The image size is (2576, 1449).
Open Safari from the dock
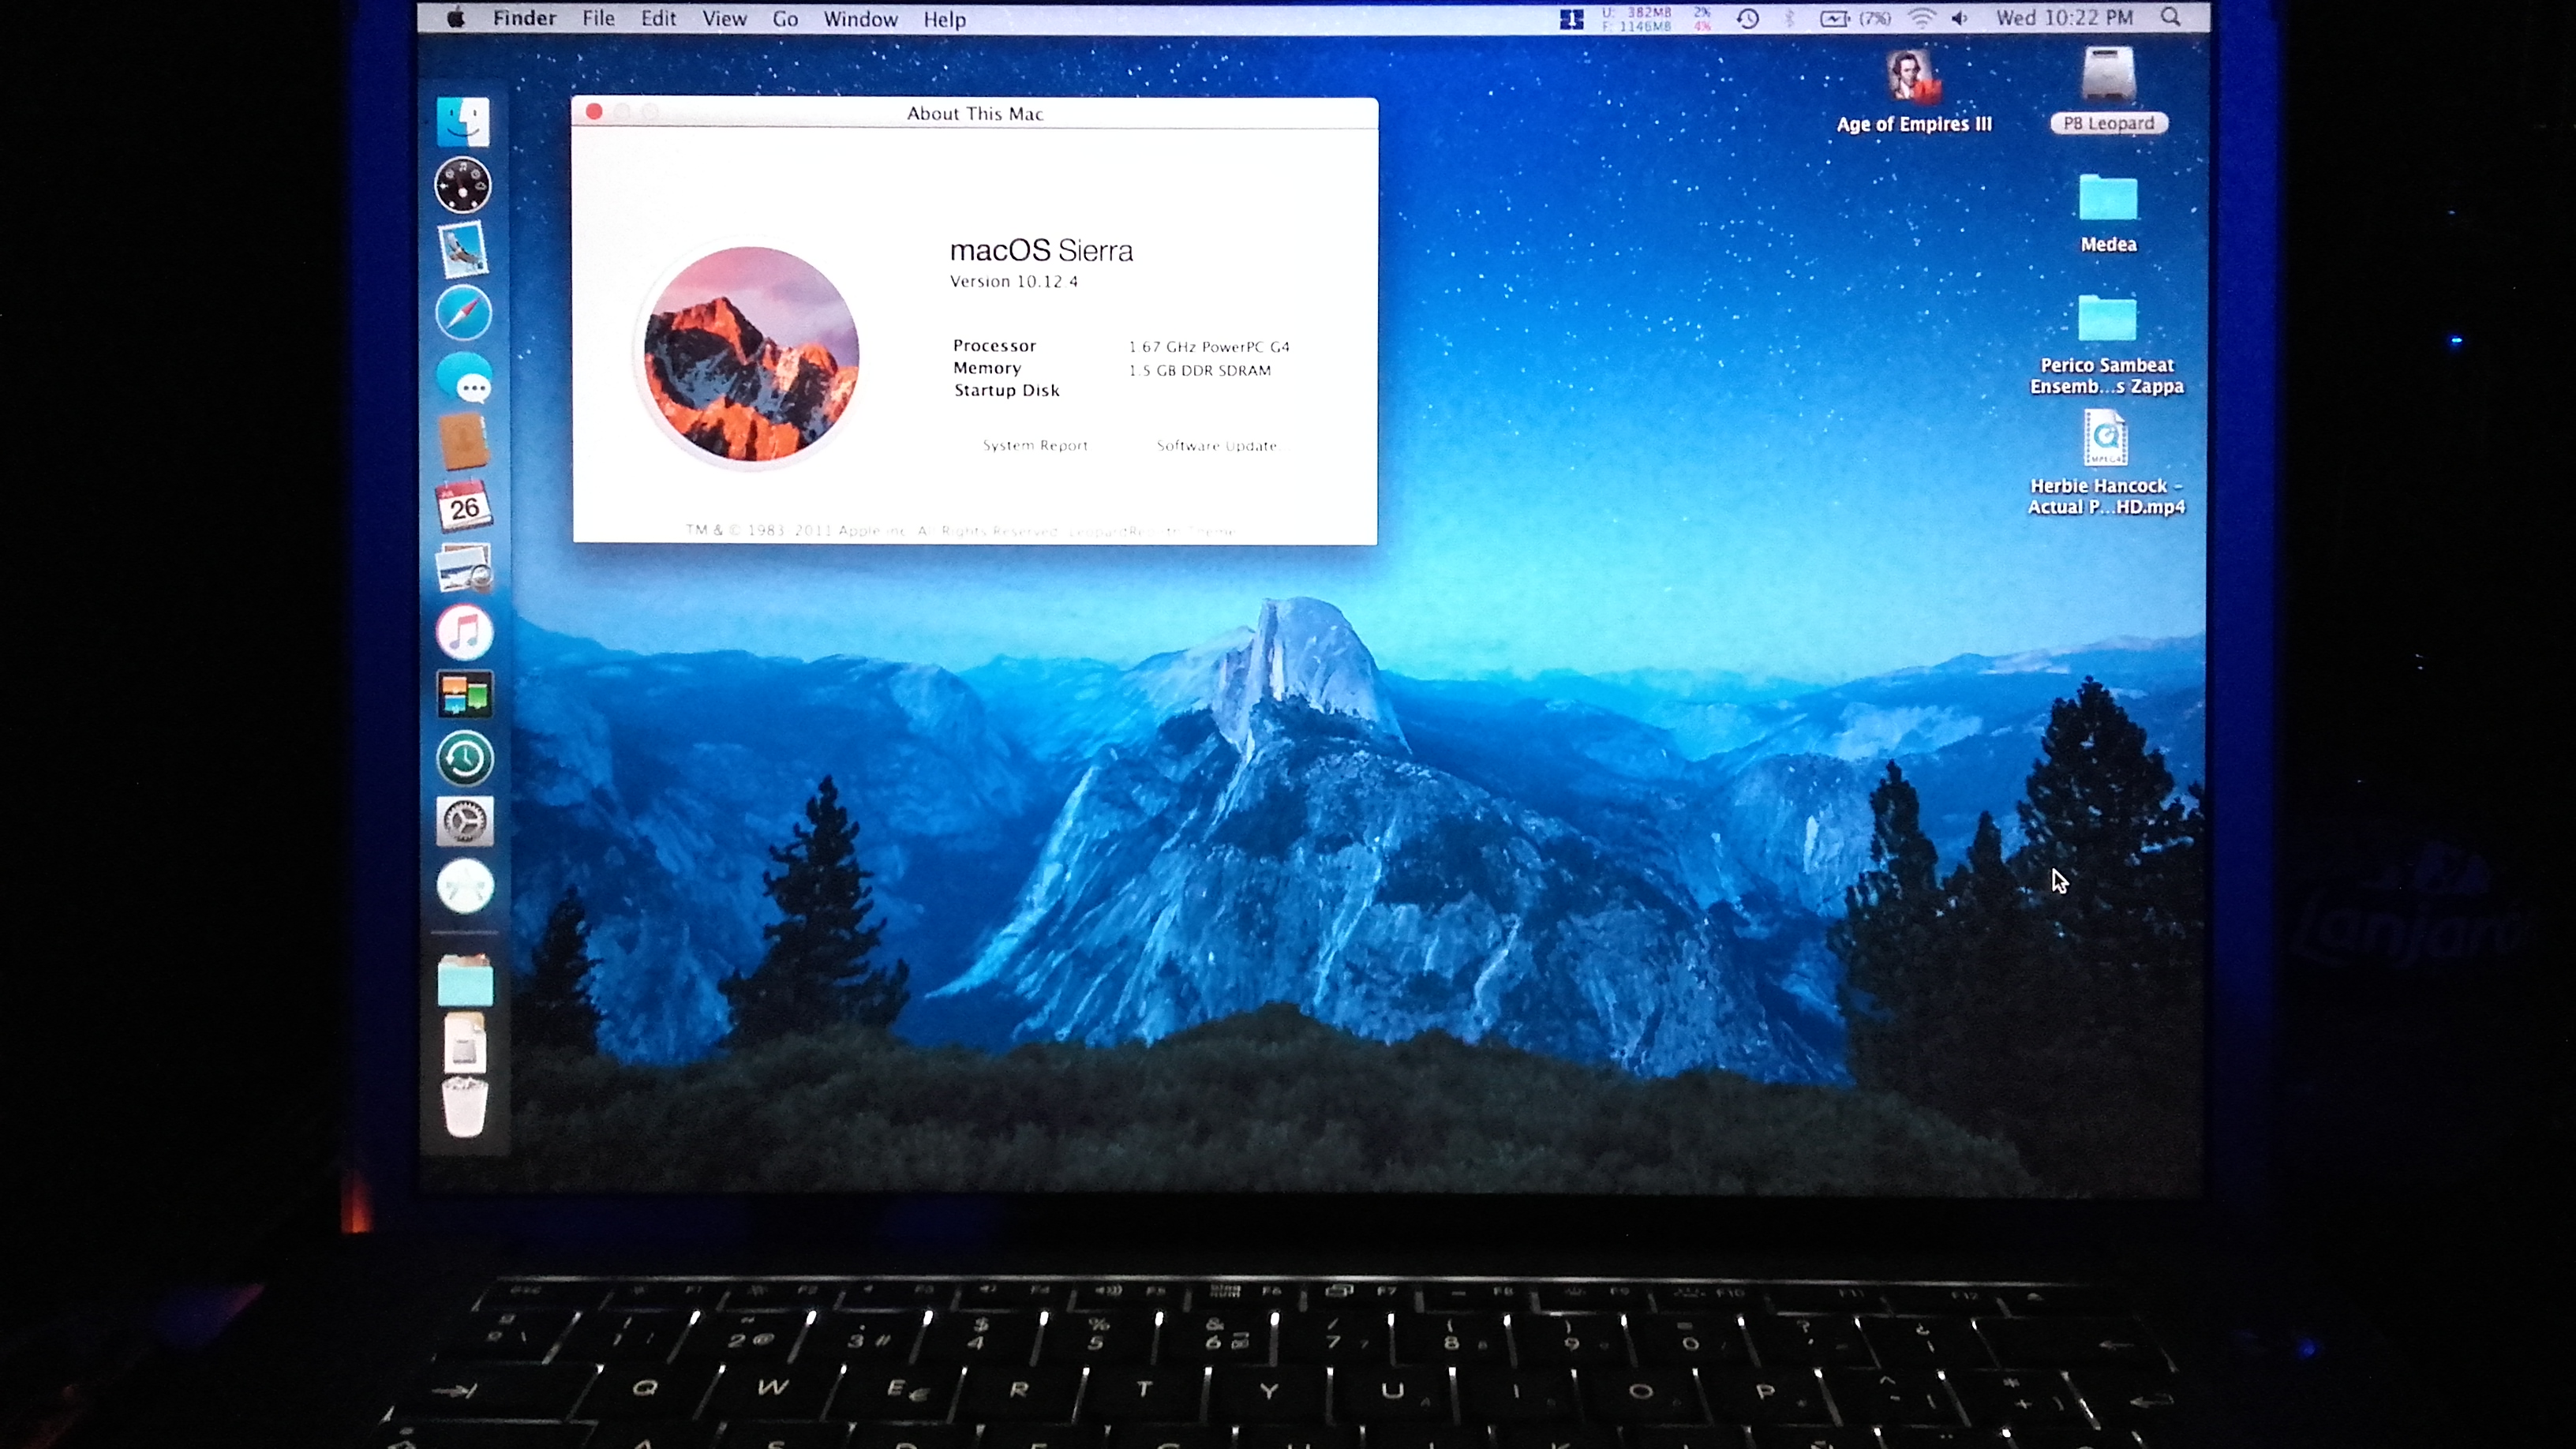(464, 313)
